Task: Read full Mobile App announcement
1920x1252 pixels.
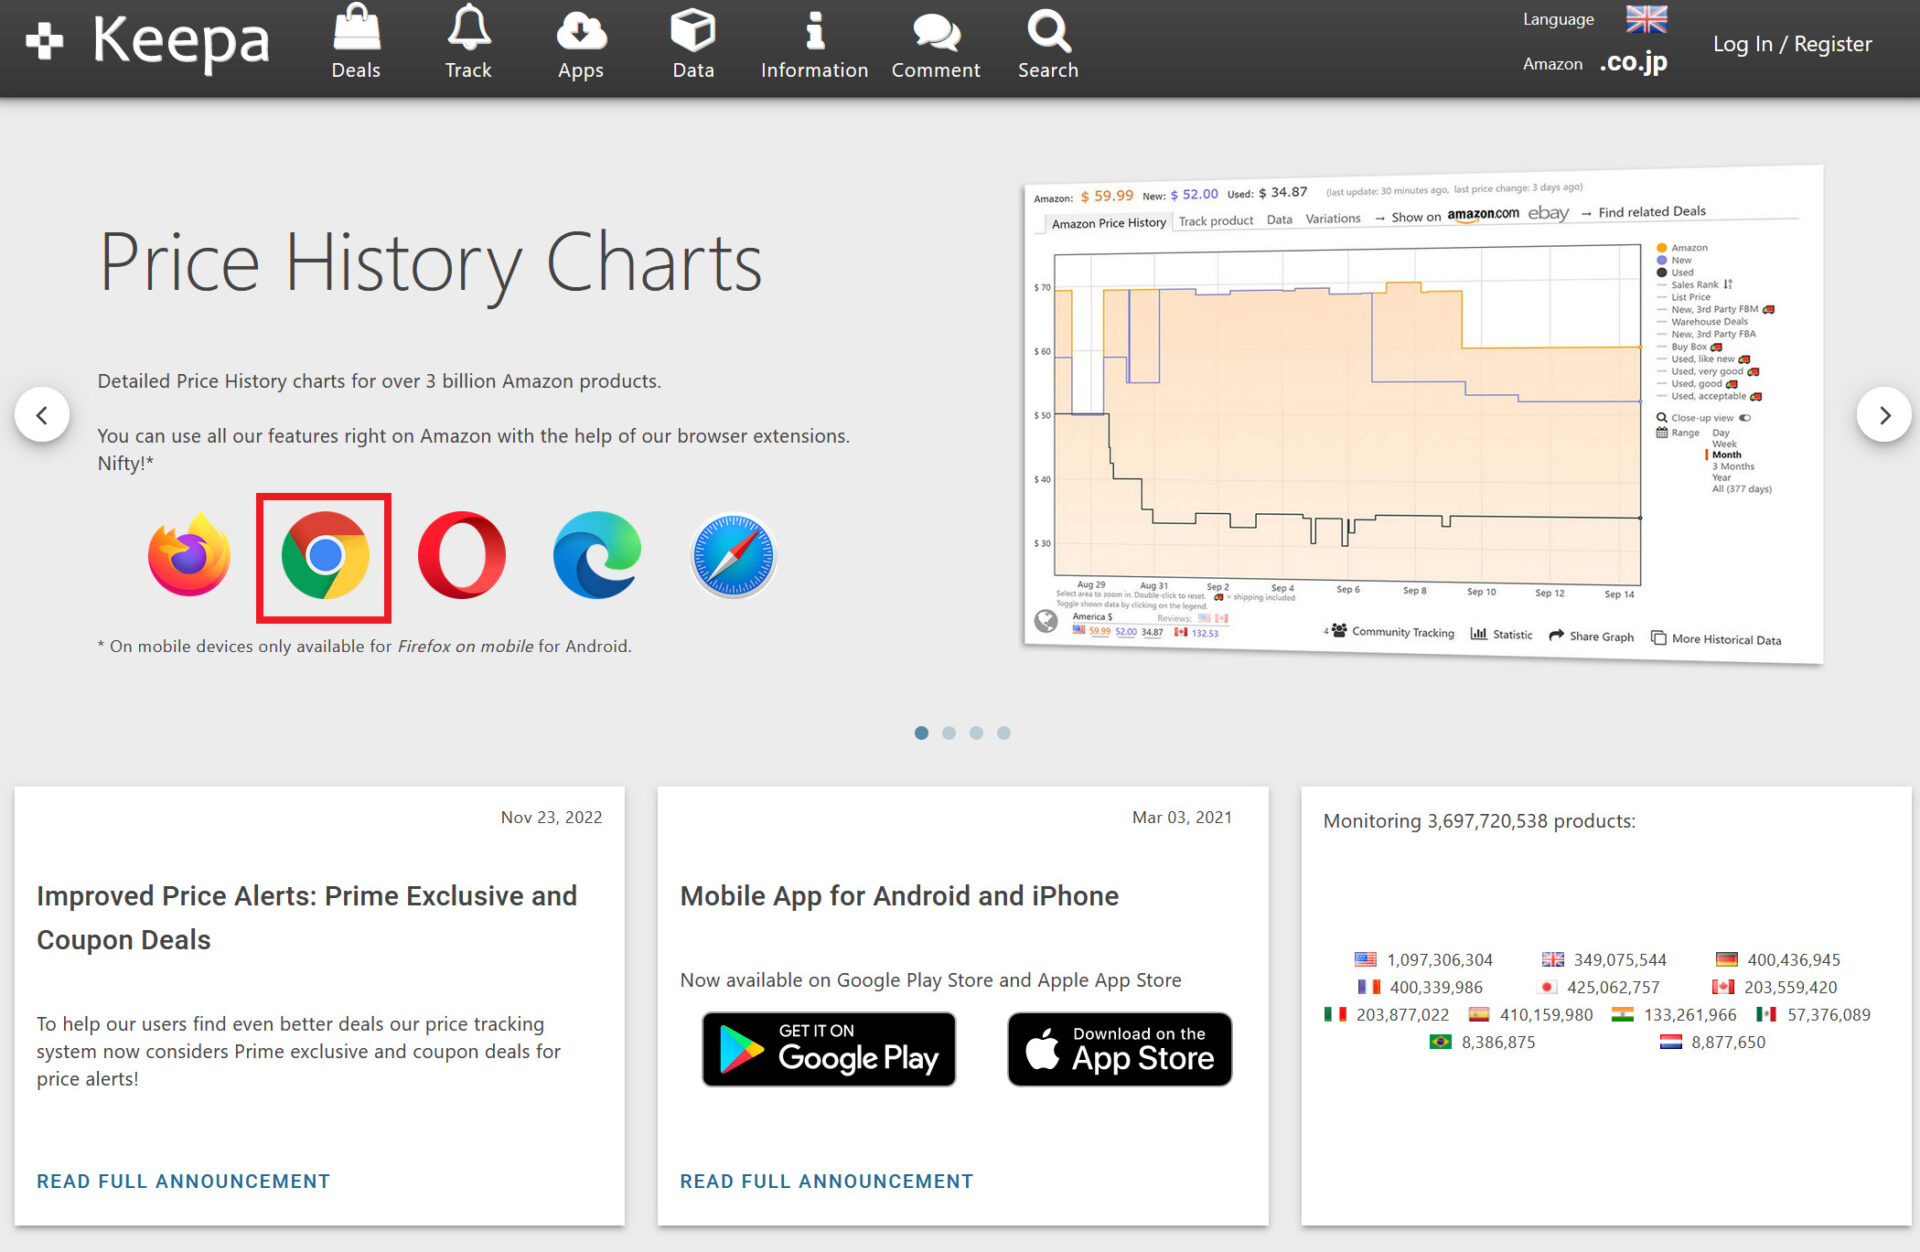Action: 826,1181
